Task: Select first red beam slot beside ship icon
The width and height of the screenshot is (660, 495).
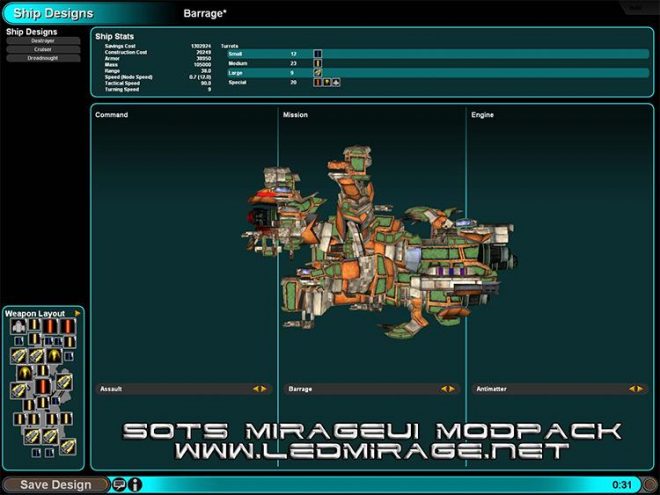Action: [50, 326]
